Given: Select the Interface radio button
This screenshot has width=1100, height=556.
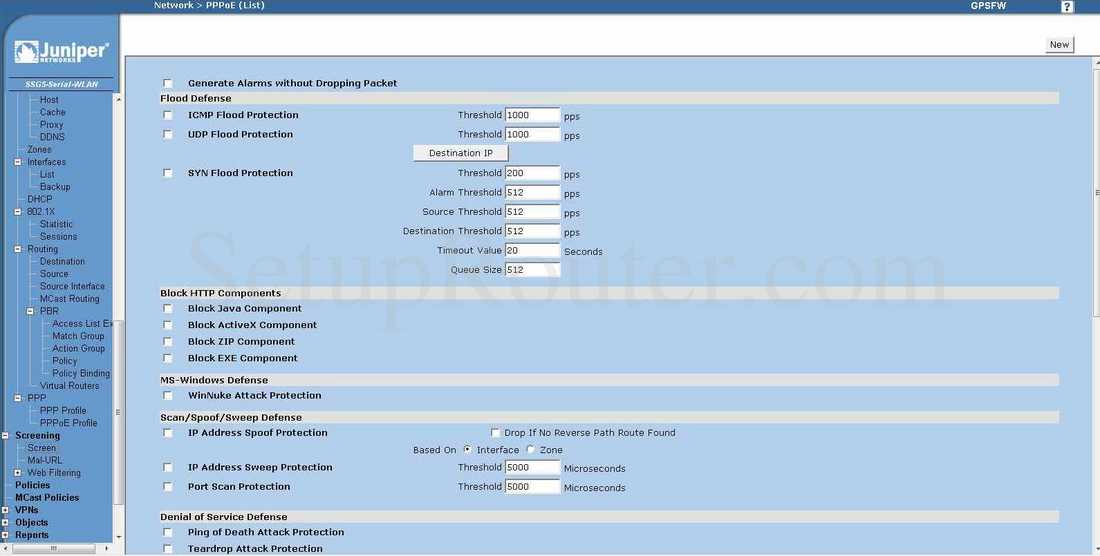Looking at the screenshot, I should tap(467, 449).
